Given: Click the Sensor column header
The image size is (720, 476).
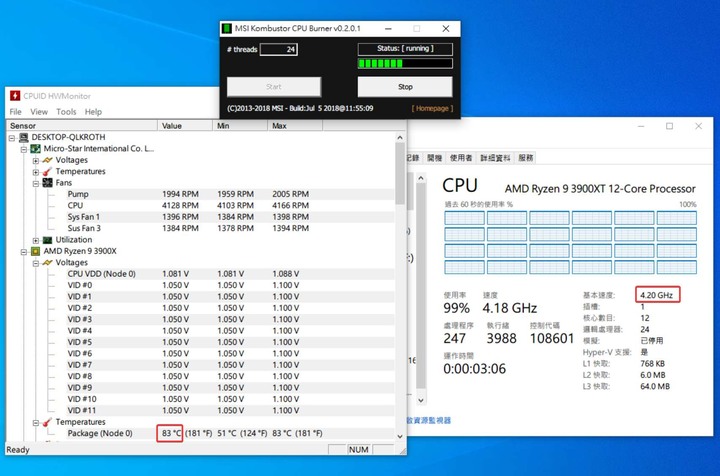Looking at the screenshot, I should 82,125.
